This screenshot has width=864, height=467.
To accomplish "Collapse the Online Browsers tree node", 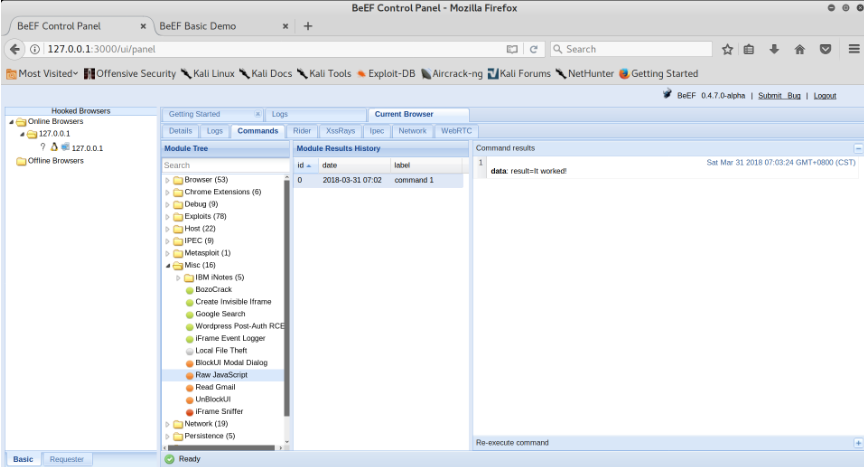I will tap(11, 122).
